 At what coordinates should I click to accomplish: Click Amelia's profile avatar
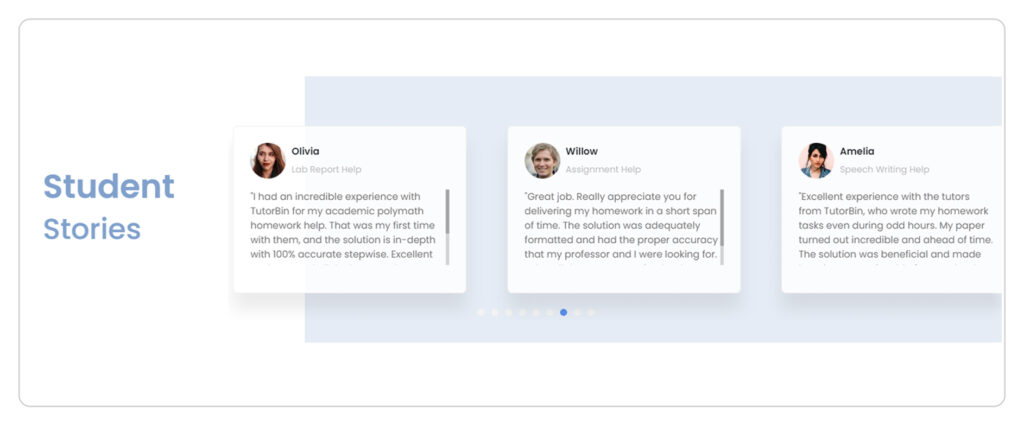[816, 161]
